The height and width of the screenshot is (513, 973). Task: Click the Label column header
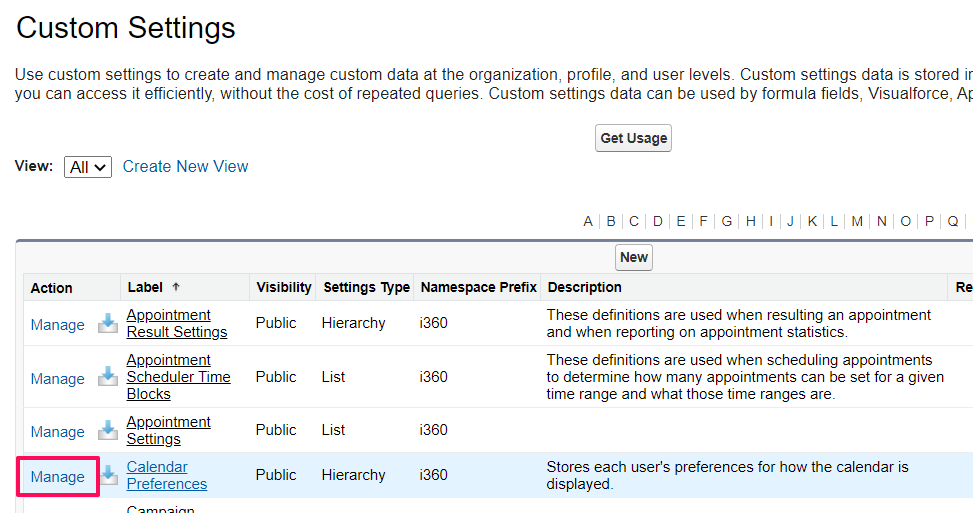[145, 287]
